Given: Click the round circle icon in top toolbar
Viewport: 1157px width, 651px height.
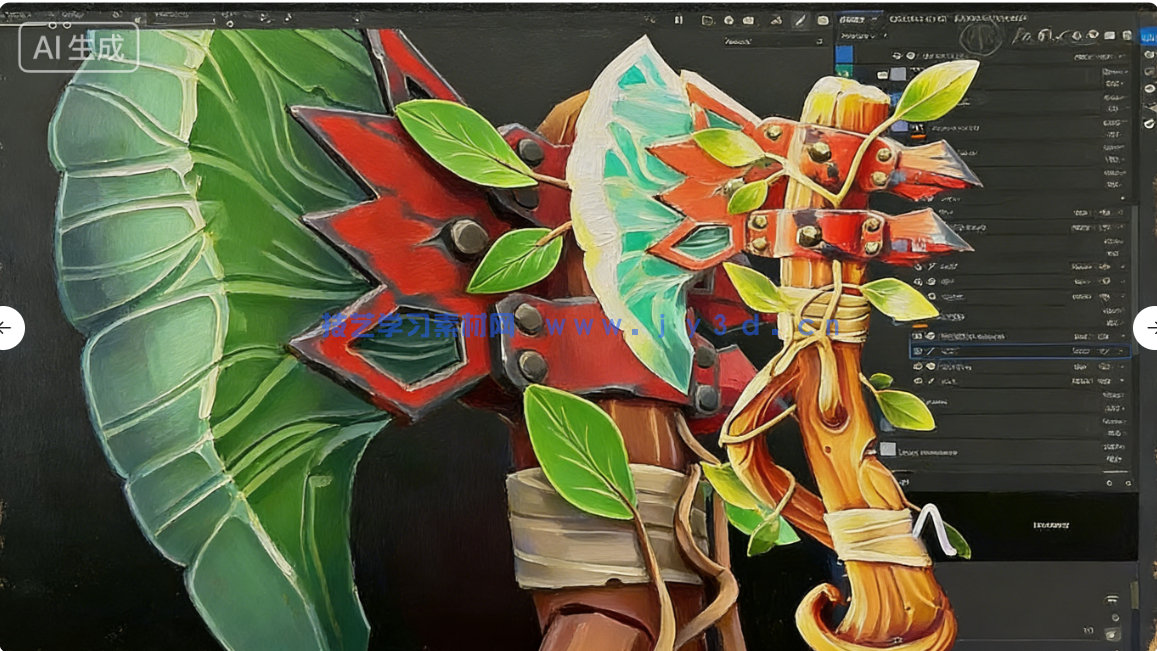Looking at the screenshot, I should (728, 20).
